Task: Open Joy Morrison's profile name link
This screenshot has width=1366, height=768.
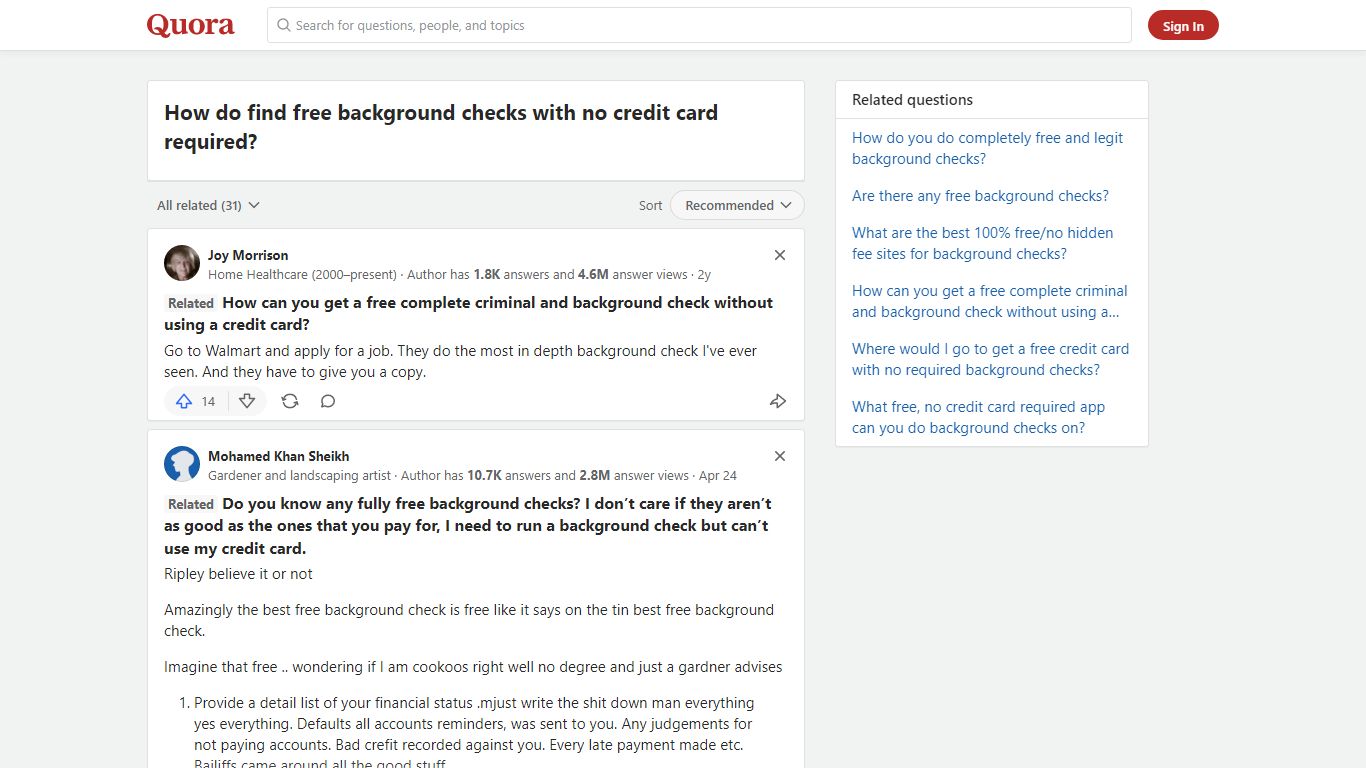Action: (x=248, y=255)
